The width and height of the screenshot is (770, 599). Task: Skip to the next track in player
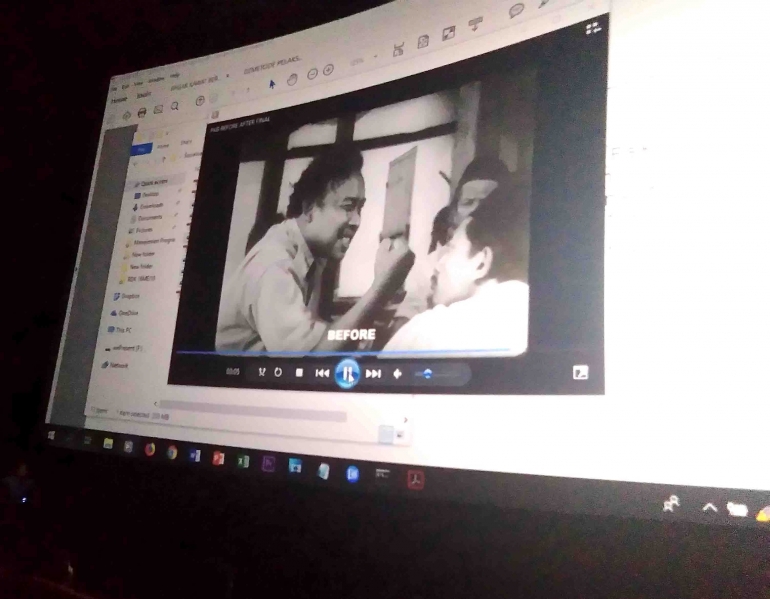click(x=373, y=373)
